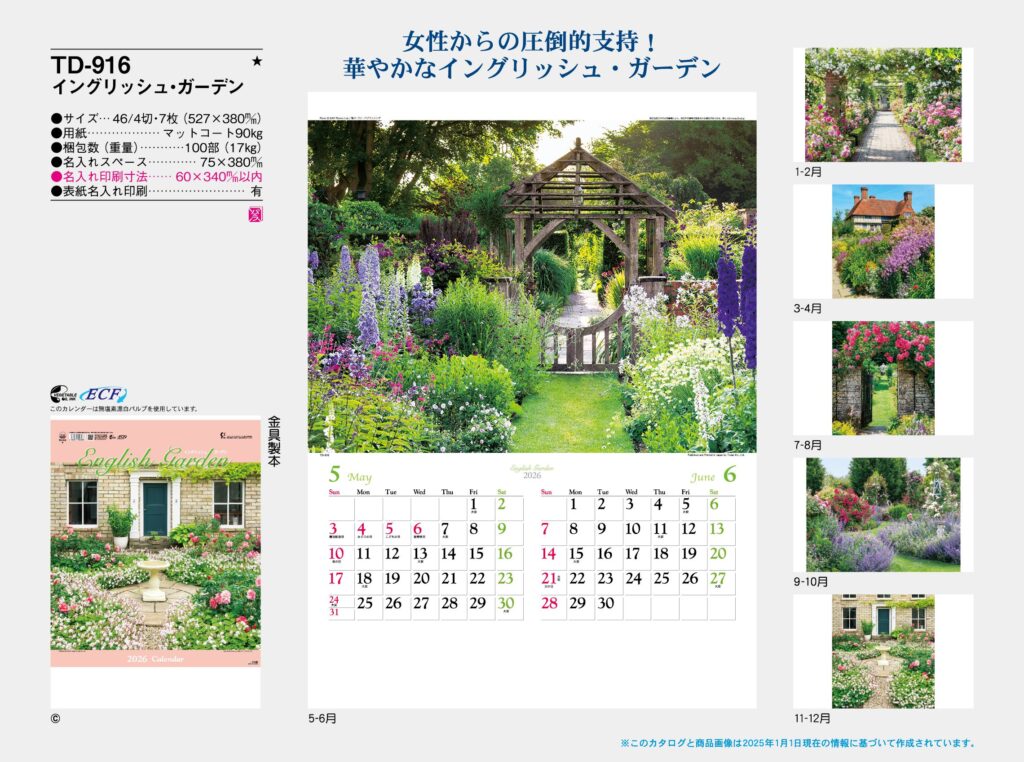1024x762 pixels.
Task: Open the 1-2月 rose arch pathway thumbnail
Action: click(883, 104)
